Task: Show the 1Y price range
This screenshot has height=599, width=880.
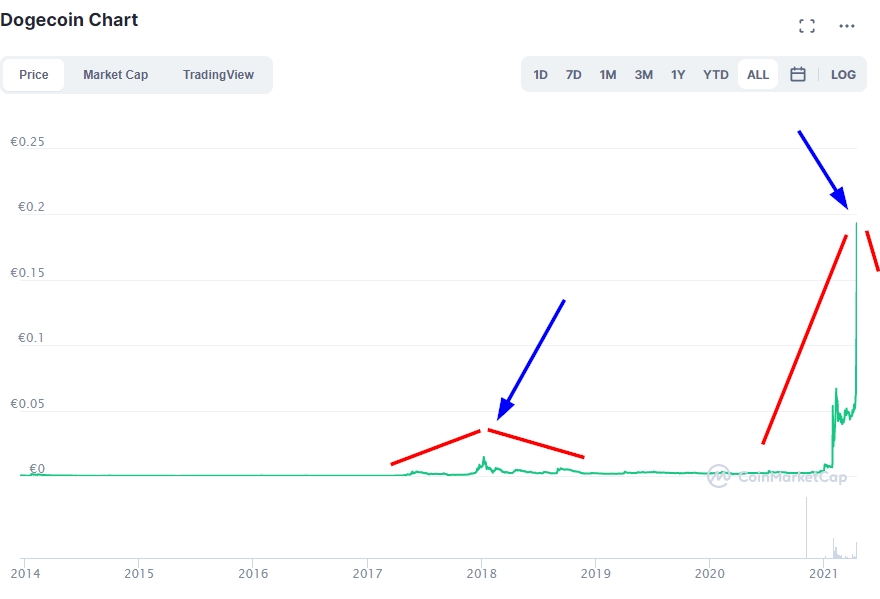Action: (678, 75)
